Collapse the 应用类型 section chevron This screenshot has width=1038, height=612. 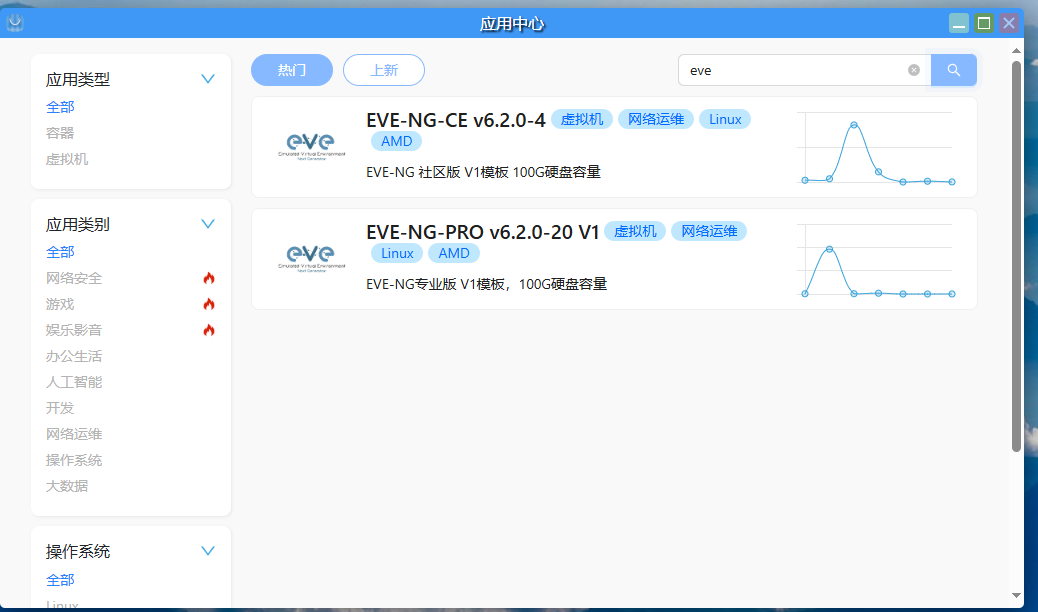click(208, 79)
